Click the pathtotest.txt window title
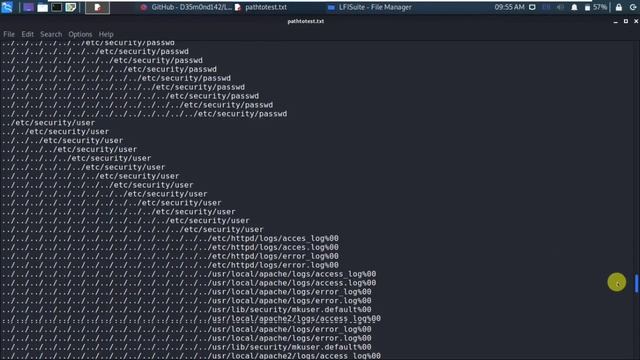 tap(306, 21)
